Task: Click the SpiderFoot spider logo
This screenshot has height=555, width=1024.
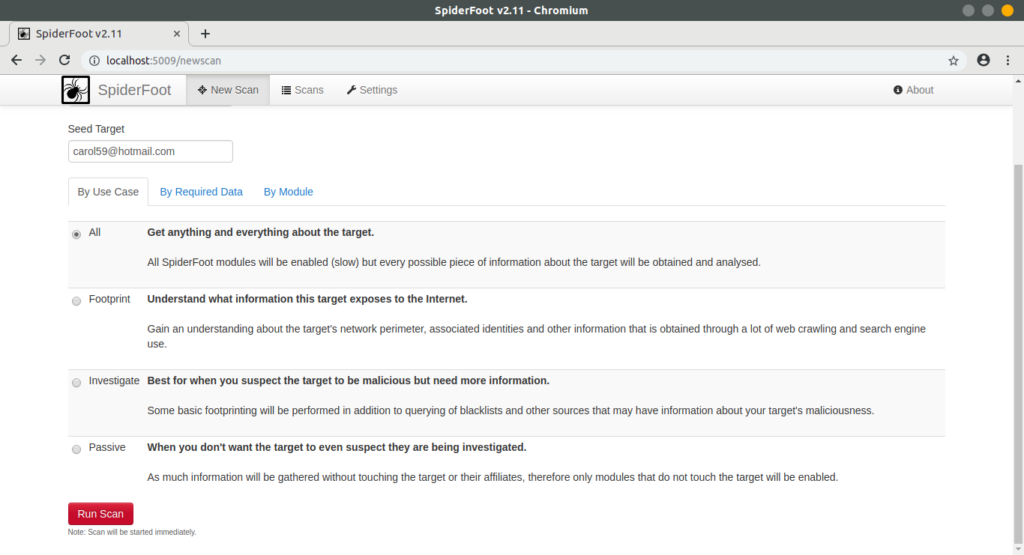Action: tap(76, 90)
